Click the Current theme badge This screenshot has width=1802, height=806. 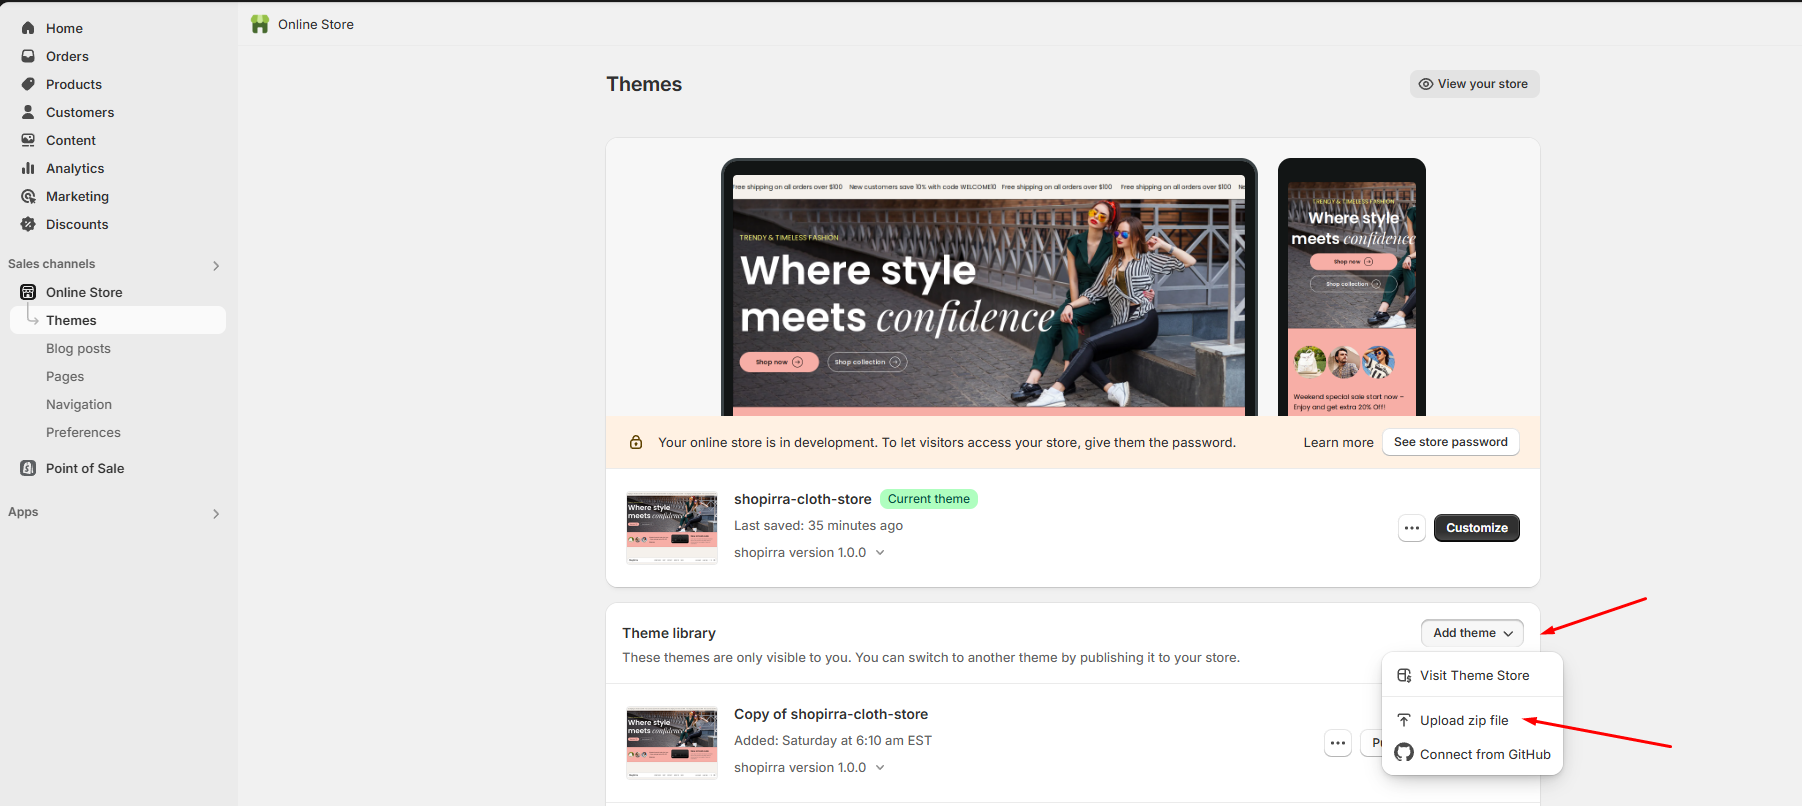point(928,499)
